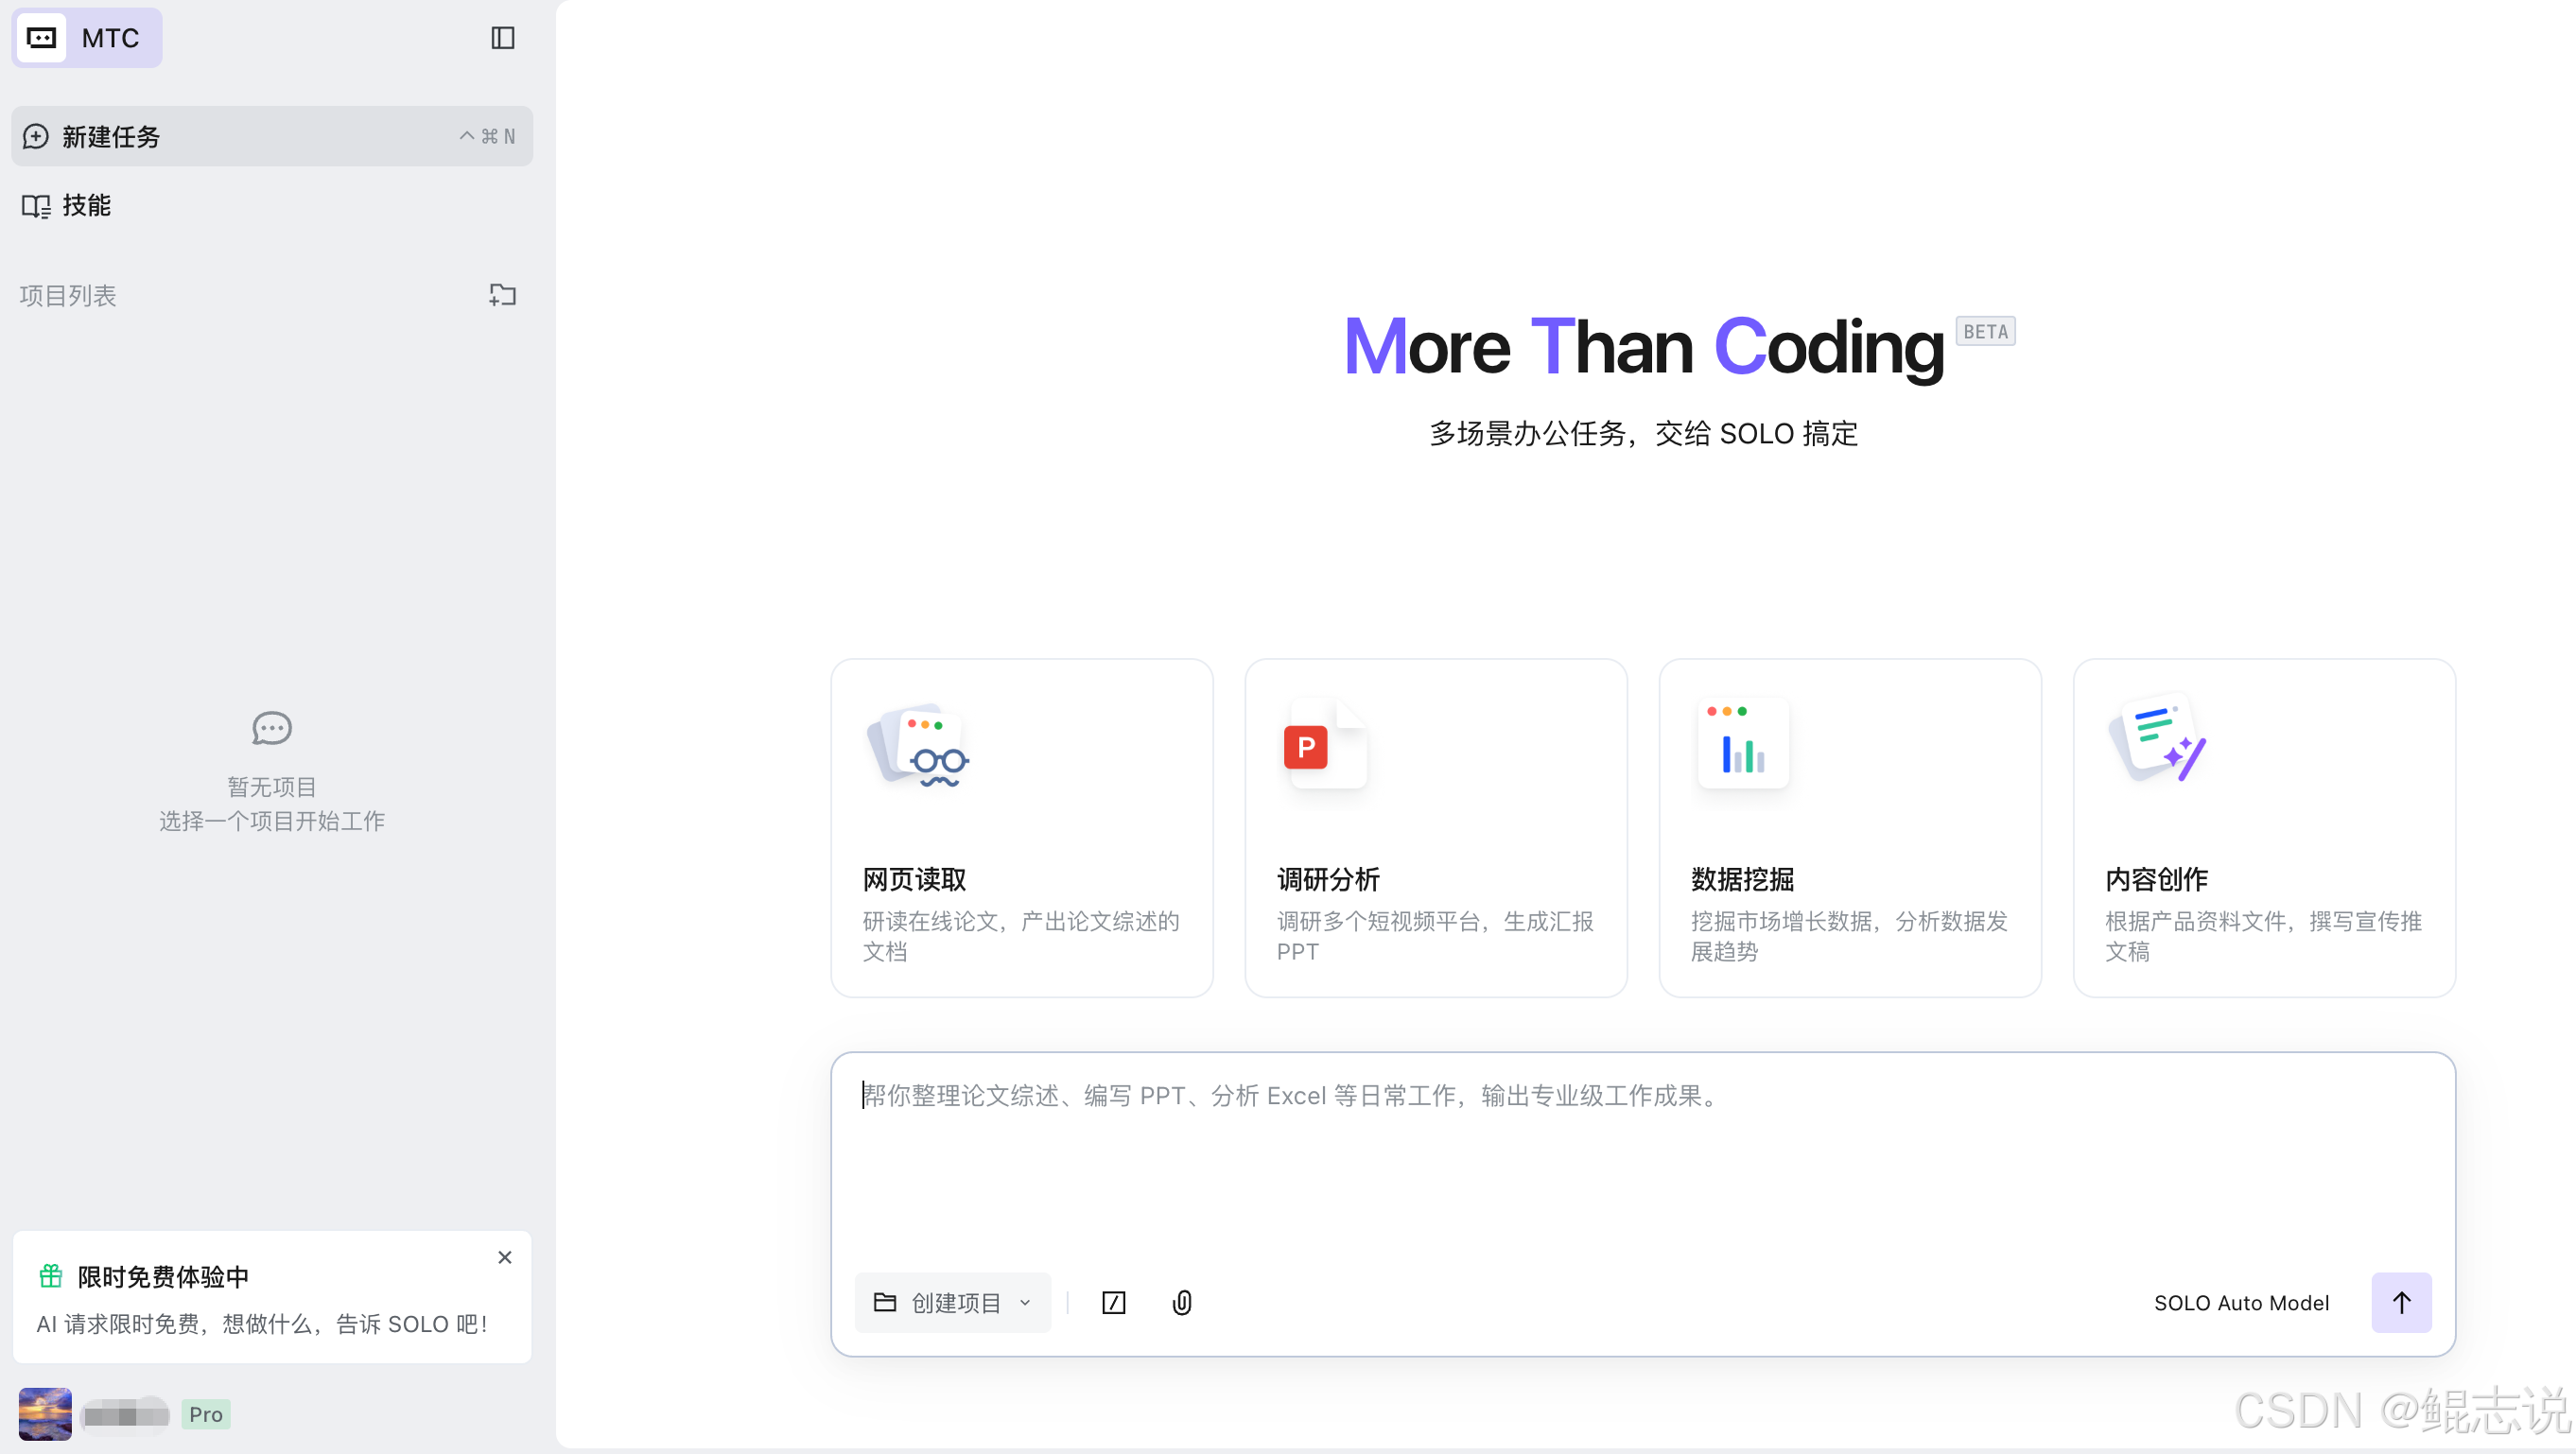This screenshot has height=1454, width=2576.
Task: Click the SOLO Auto Model selector
Action: [x=2241, y=1302]
